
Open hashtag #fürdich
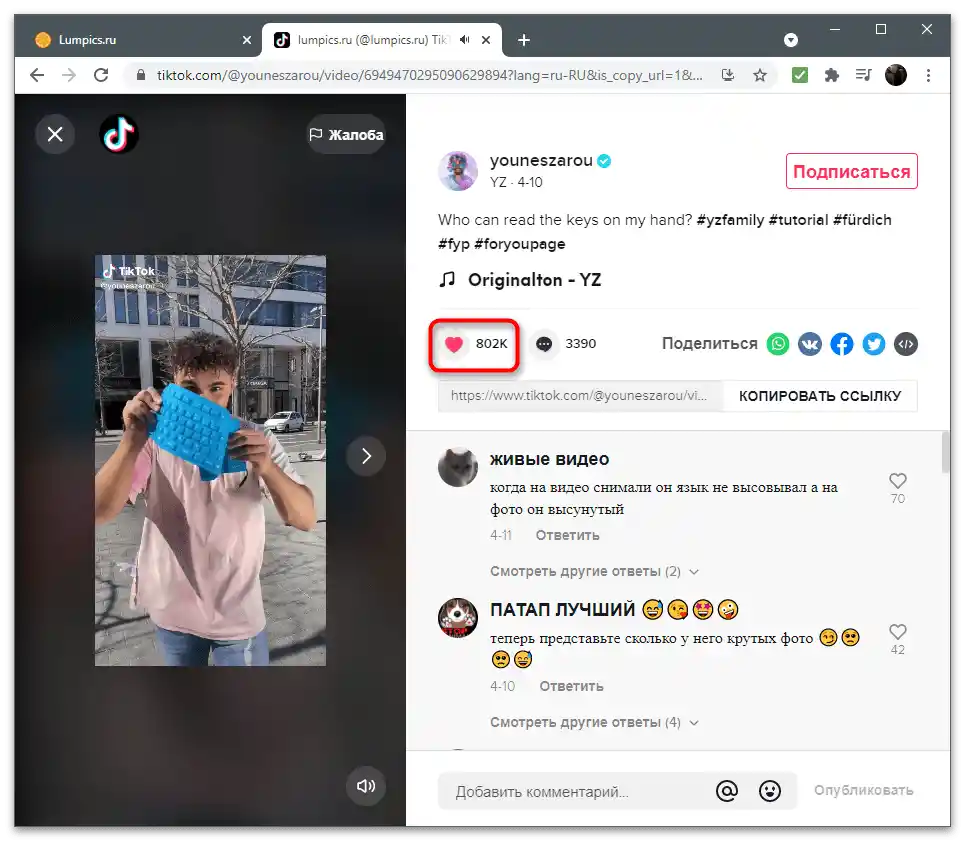(862, 220)
